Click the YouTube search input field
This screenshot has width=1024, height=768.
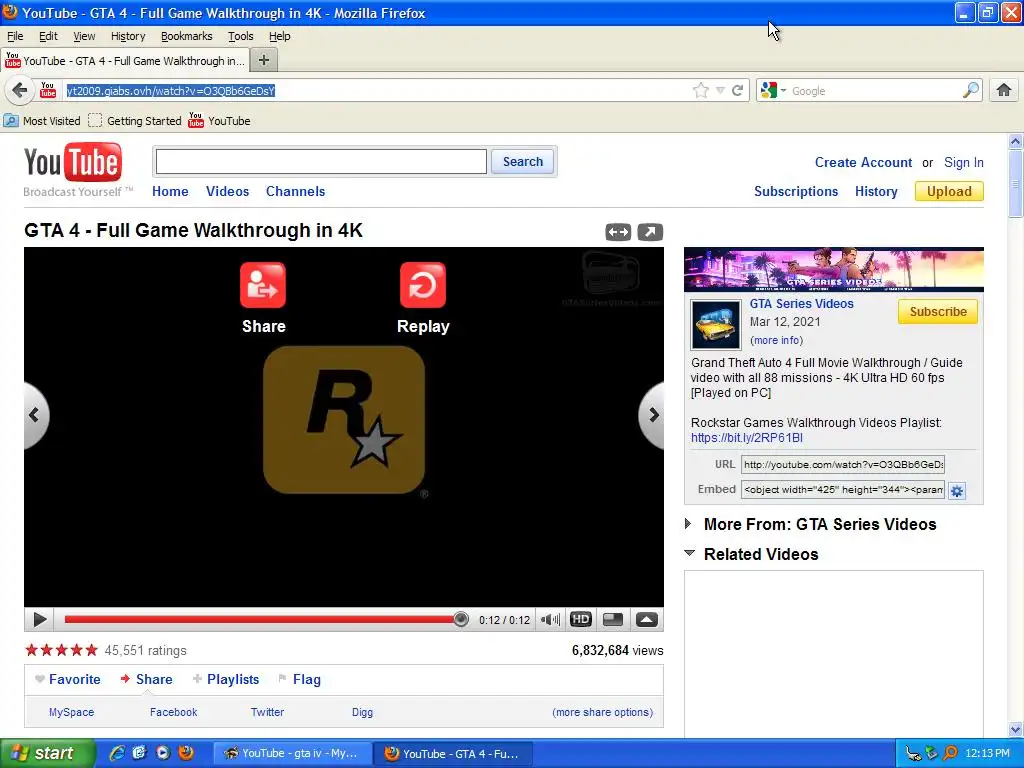pos(321,161)
